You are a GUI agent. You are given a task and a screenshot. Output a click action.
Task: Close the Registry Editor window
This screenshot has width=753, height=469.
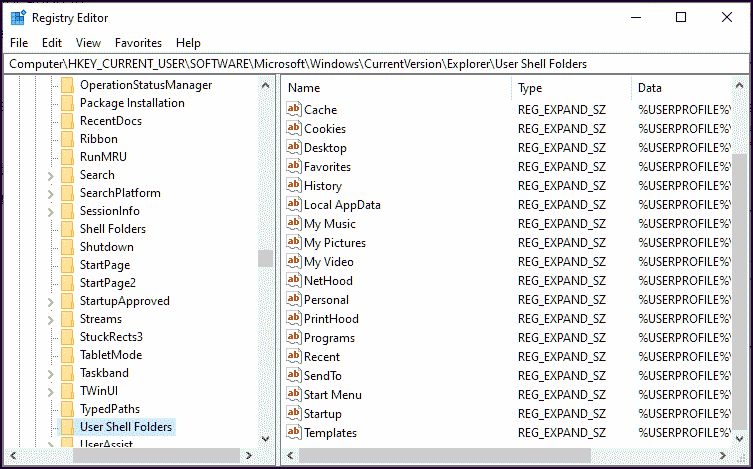[x=727, y=18]
